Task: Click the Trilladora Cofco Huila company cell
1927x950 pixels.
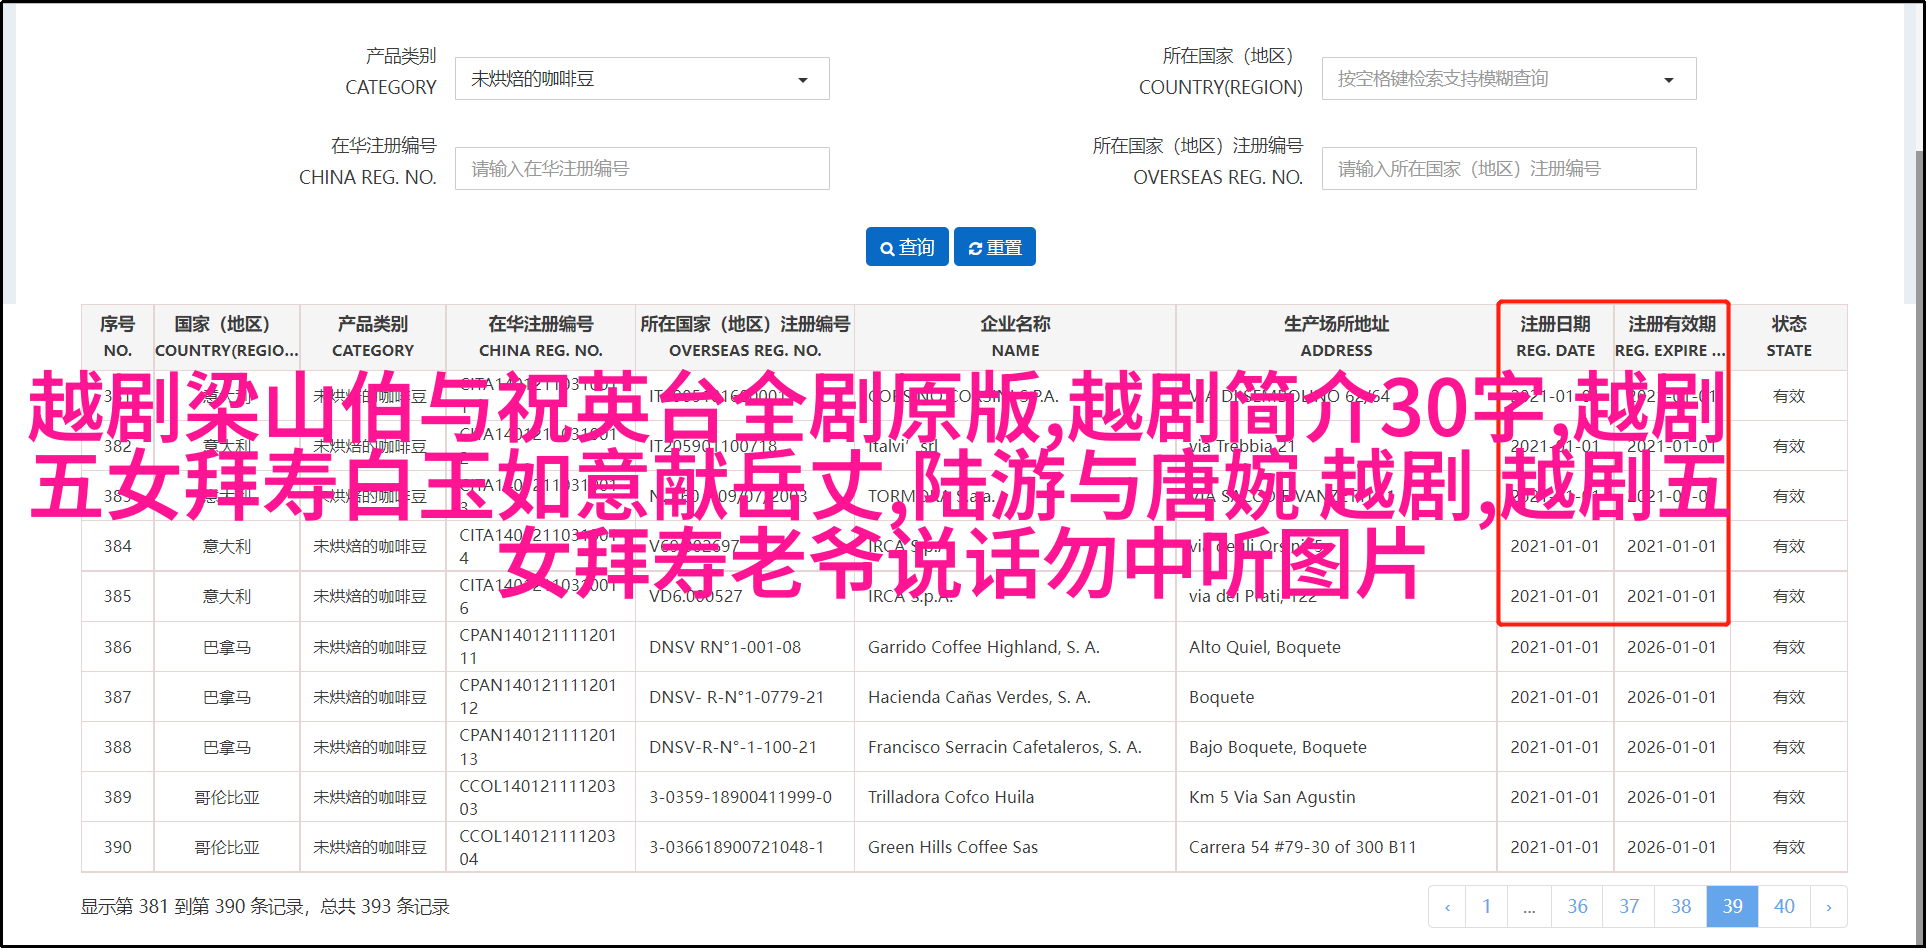Action: (950, 797)
